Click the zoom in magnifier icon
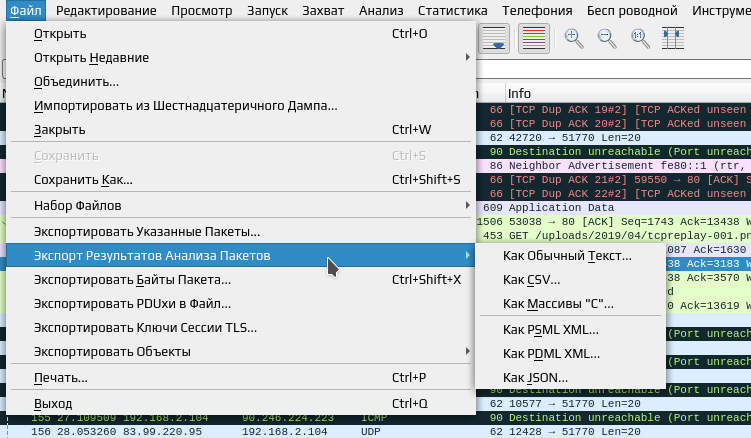The height and width of the screenshot is (438, 751). coord(574,38)
